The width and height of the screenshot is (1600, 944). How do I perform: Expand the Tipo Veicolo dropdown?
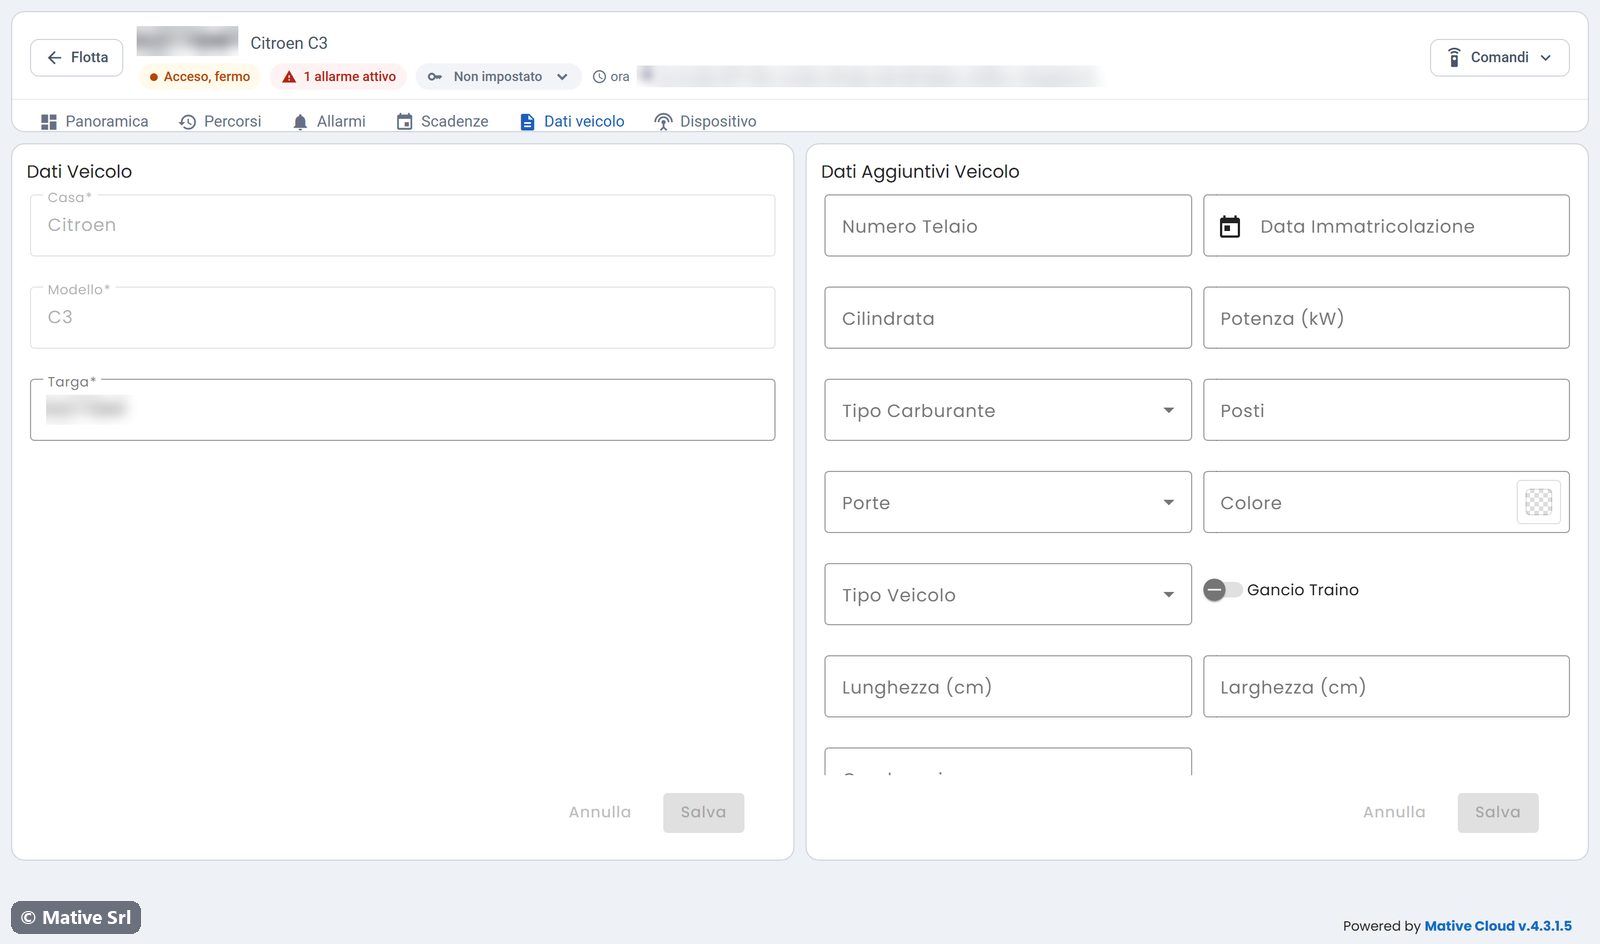point(1008,594)
